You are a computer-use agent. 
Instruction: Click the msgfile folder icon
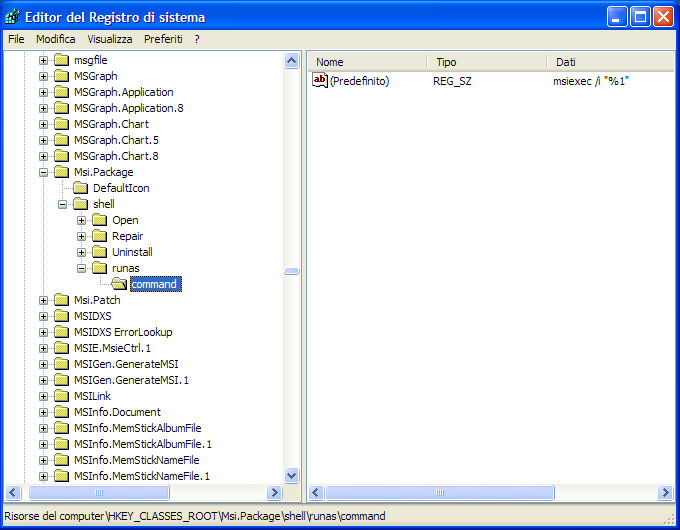(62, 60)
